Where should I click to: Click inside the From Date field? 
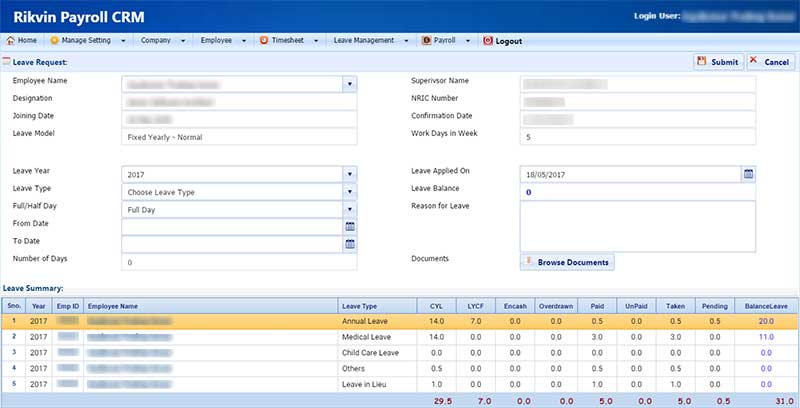tap(232, 227)
